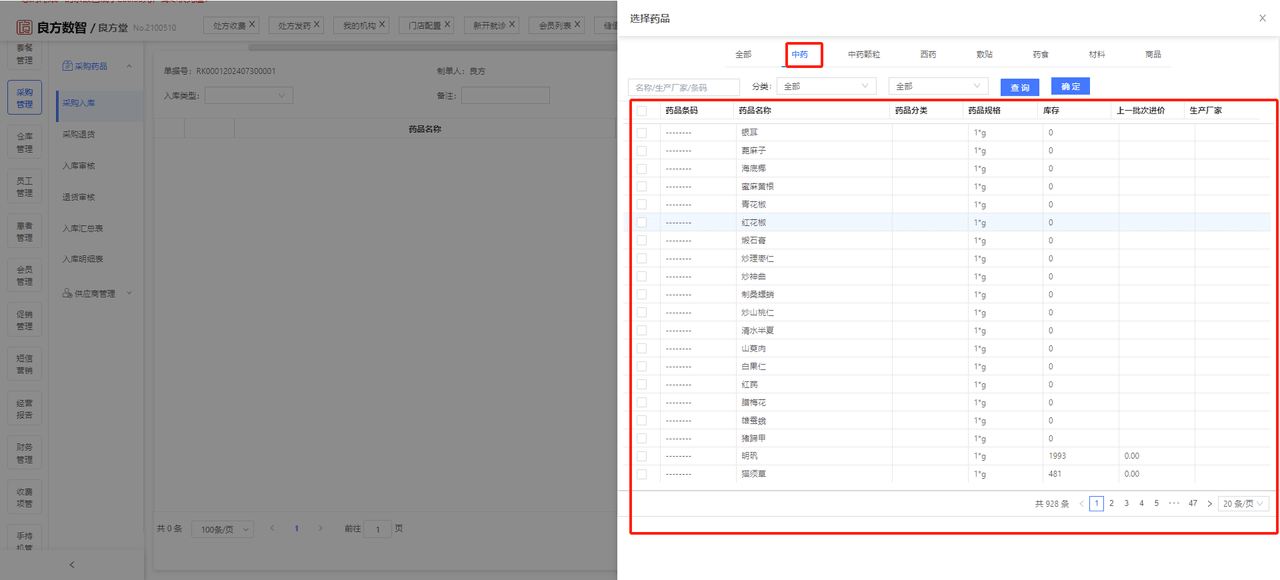Check the box for 明矾 row
Screen dimensions: 1280x580
point(642,456)
